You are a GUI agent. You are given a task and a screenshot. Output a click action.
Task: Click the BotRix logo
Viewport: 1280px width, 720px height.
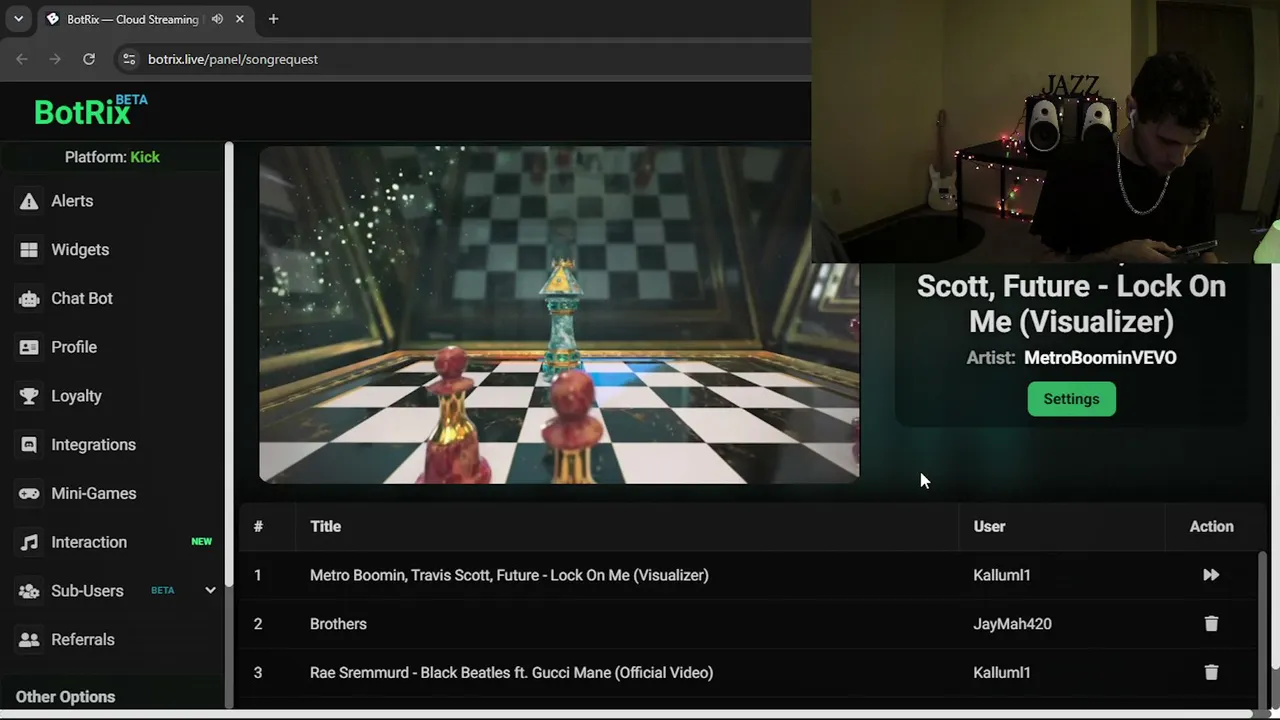(x=90, y=110)
